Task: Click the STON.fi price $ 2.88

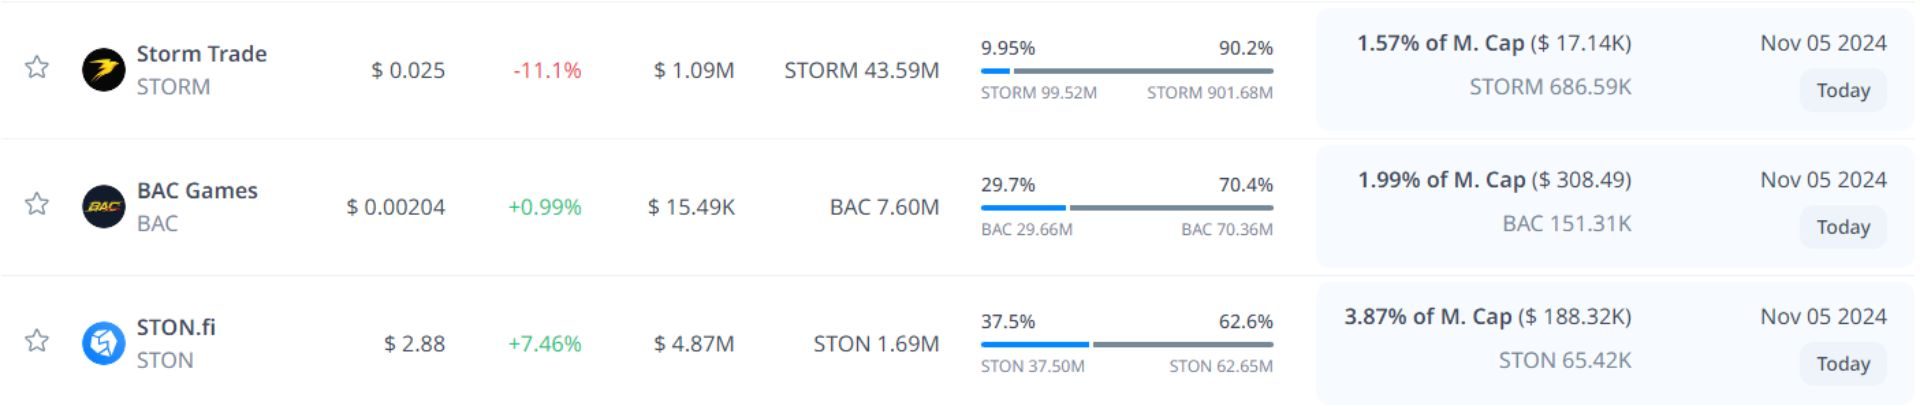Action: tap(414, 344)
